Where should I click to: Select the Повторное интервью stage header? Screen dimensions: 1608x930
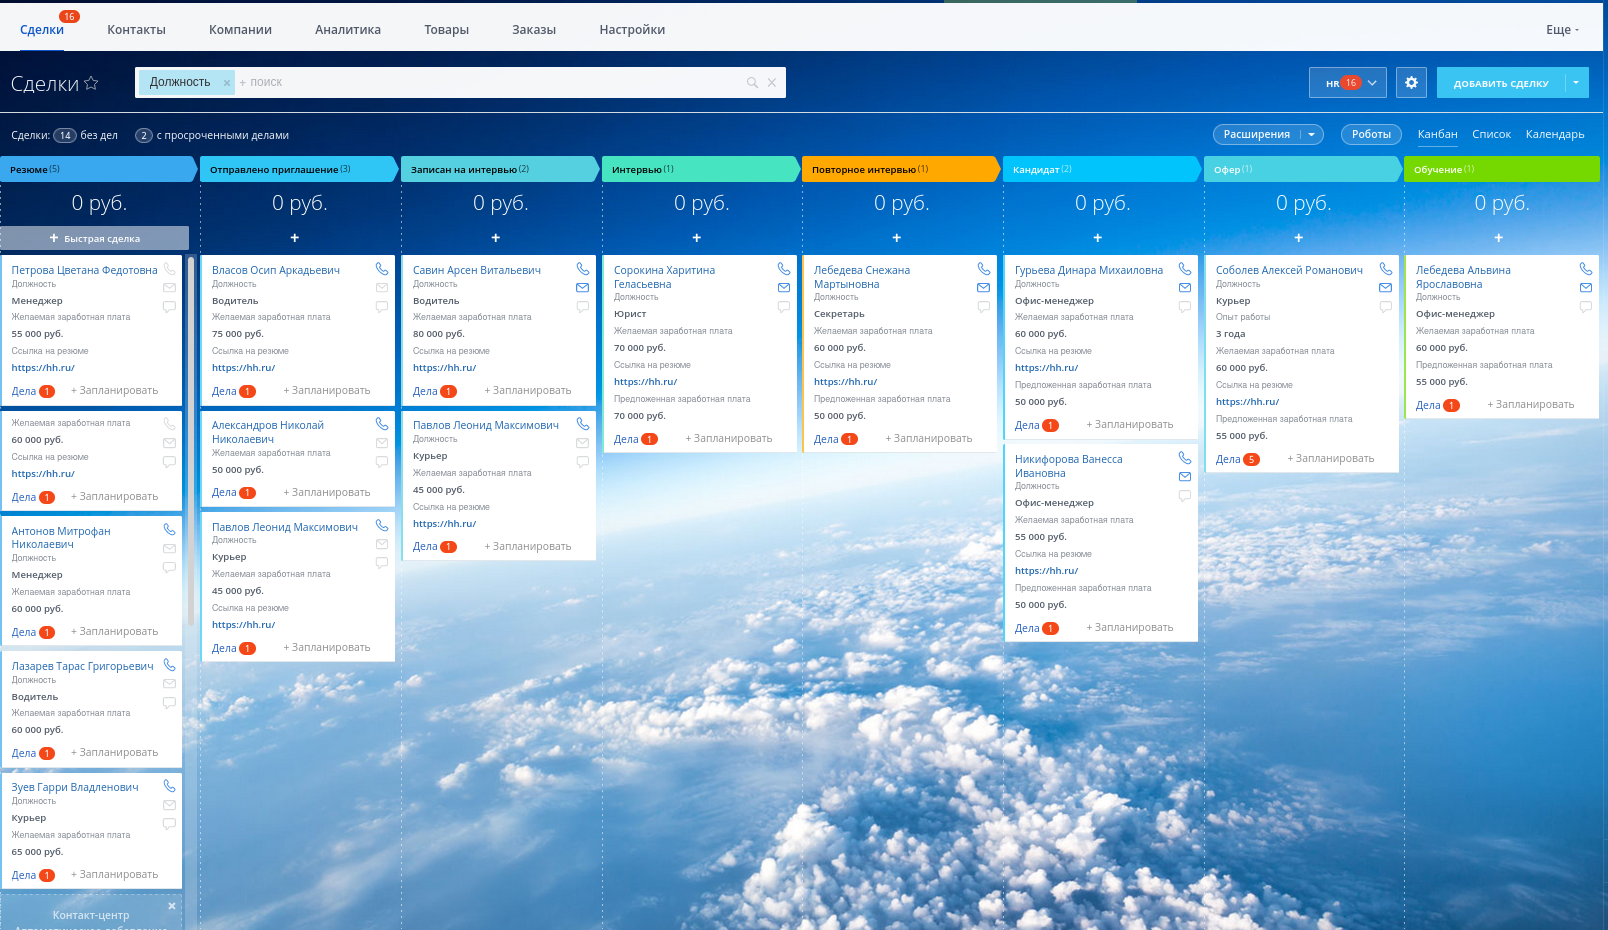(898, 170)
